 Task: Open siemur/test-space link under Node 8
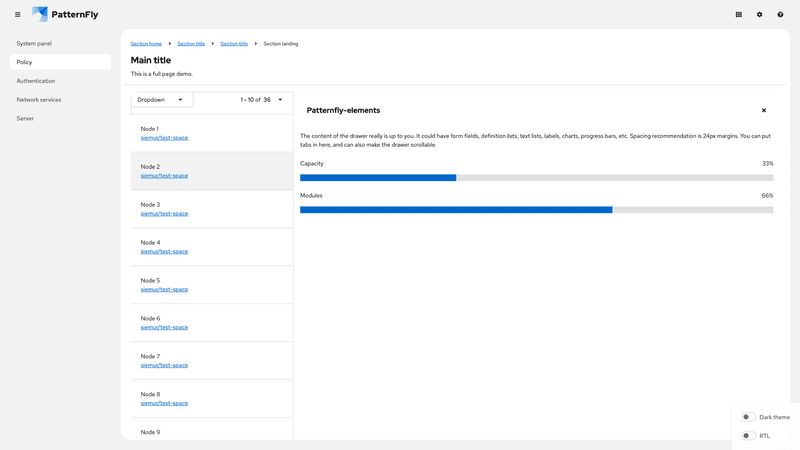[164, 403]
